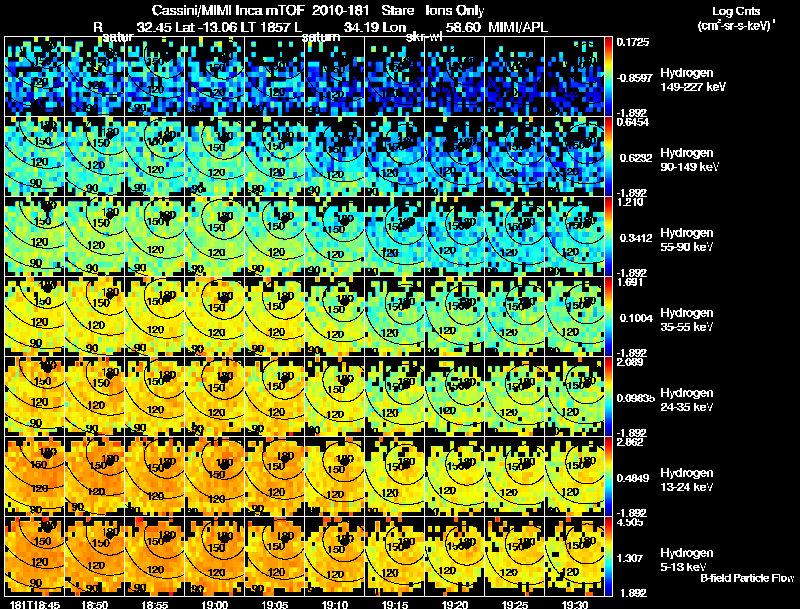Click the '58.60' header value

point(463,27)
